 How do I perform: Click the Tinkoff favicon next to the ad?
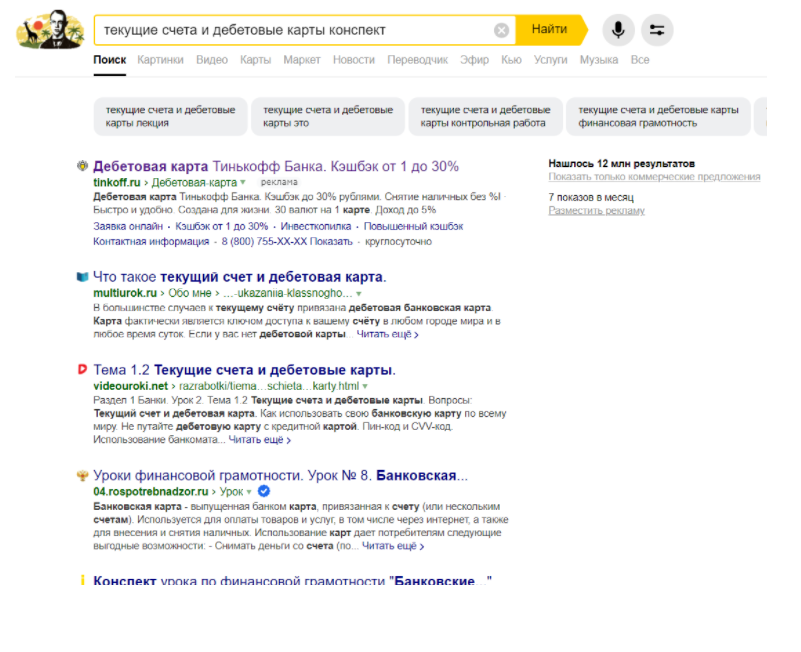82,166
